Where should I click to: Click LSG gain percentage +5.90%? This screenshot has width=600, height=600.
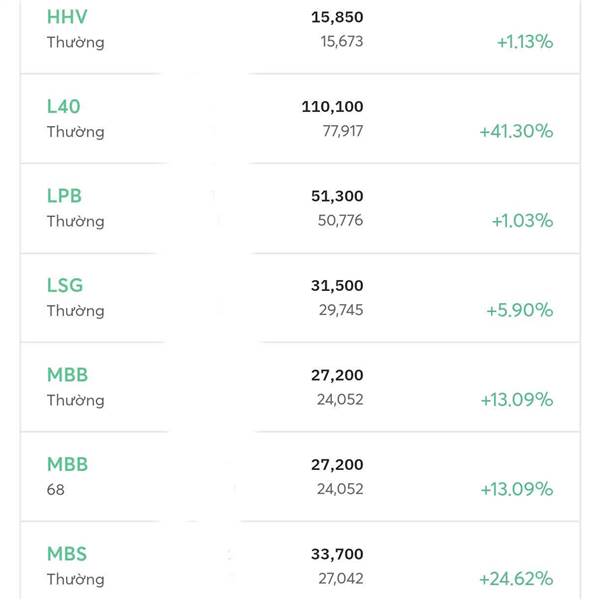[520, 310]
